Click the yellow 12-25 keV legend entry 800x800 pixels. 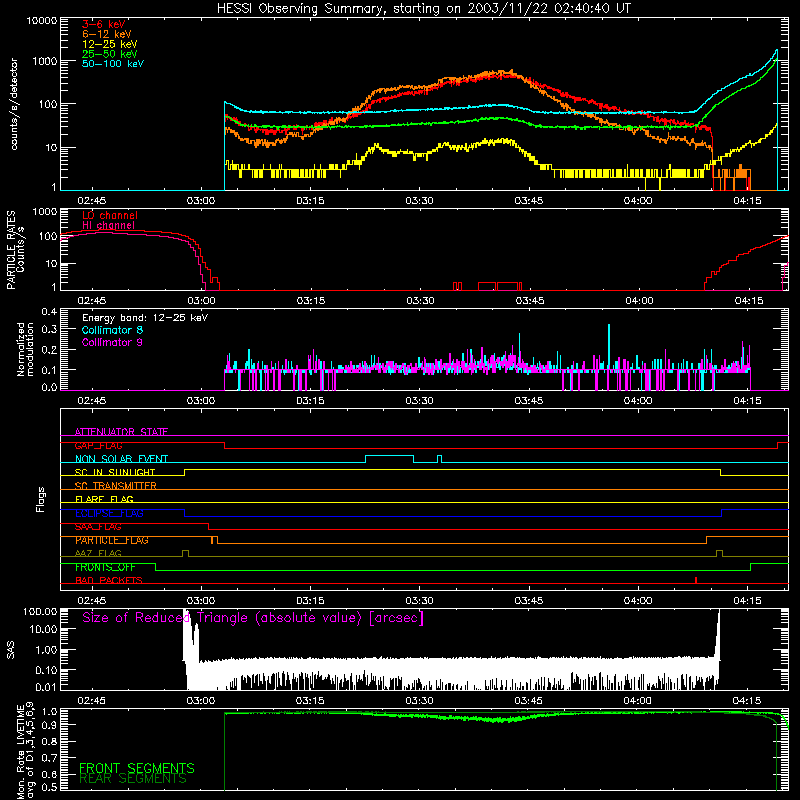(110, 44)
